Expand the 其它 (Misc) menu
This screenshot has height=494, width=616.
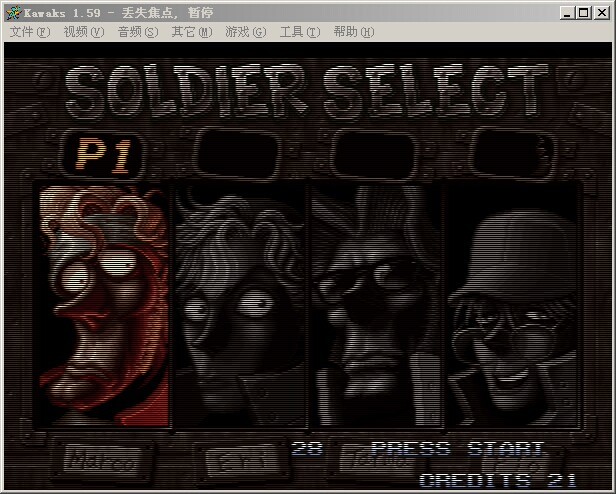click(x=191, y=32)
